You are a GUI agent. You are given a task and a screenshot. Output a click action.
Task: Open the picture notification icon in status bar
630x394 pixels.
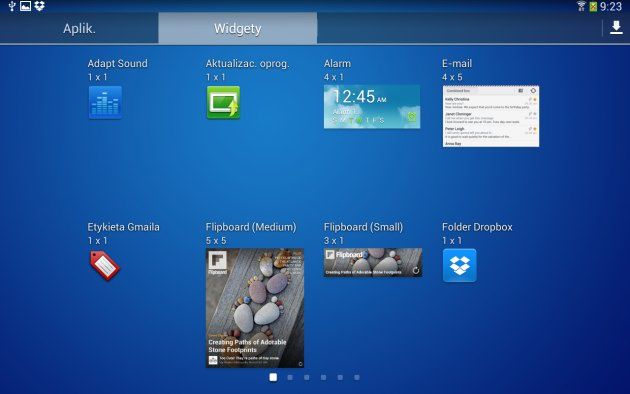click(x=25, y=6)
